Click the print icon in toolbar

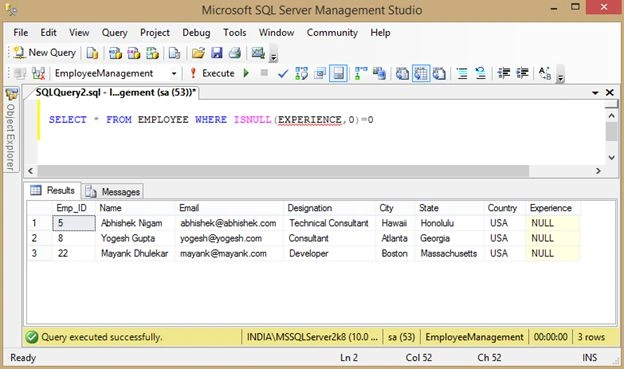pyautogui.click(x=235, y=53)
